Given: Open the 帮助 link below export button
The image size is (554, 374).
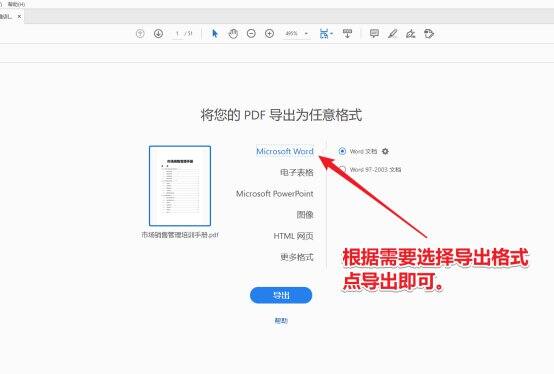Looking at the screenshot, I should click(281, 321).
